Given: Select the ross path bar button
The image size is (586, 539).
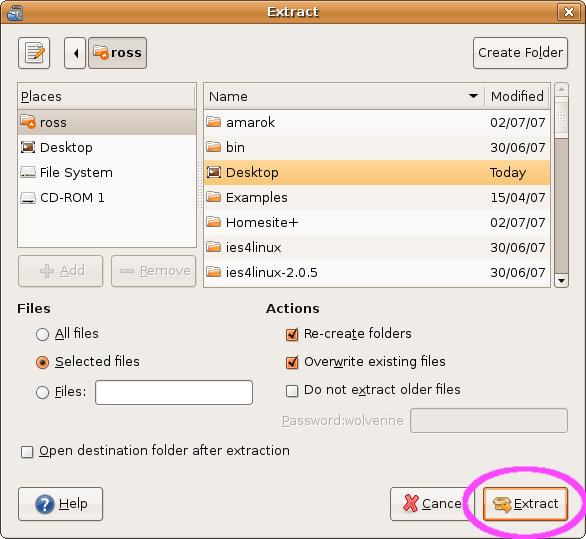Looking at the screenshot, I should (117, 53).
